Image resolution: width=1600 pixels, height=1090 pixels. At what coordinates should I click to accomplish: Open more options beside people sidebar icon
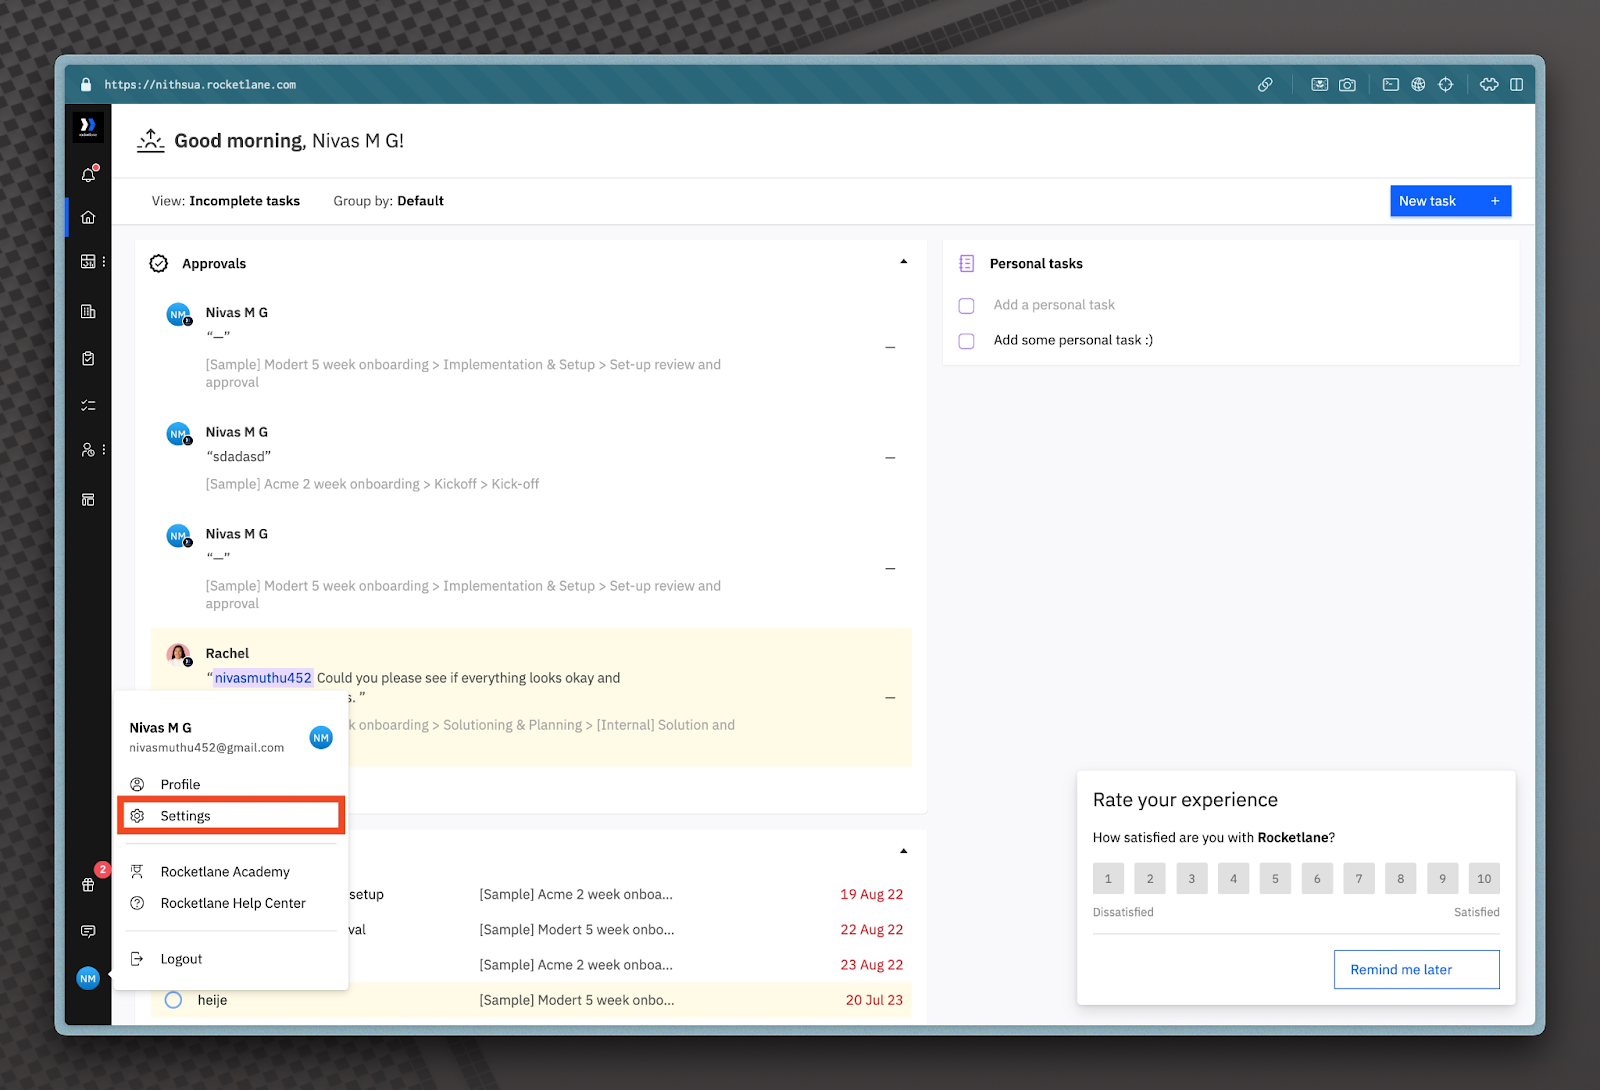(104, 450)
